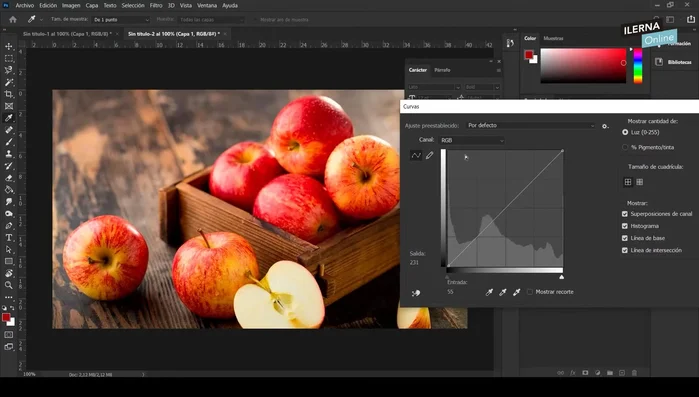
Task: Uncheck the Línea de base checkbox
Action: (625, 238)
